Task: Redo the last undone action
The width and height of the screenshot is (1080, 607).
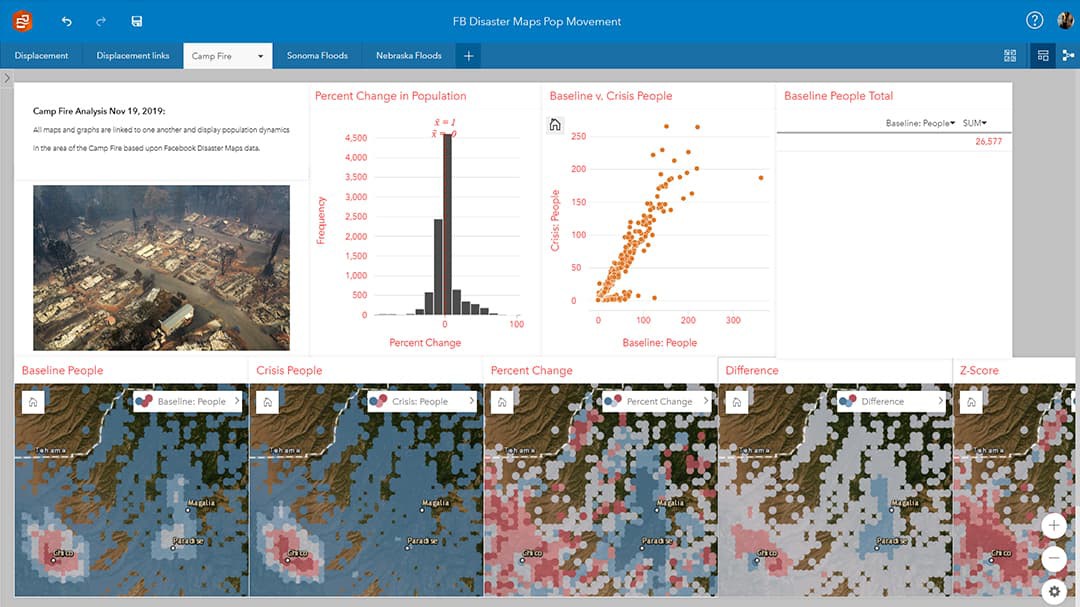Action: (x=101, y=21)
